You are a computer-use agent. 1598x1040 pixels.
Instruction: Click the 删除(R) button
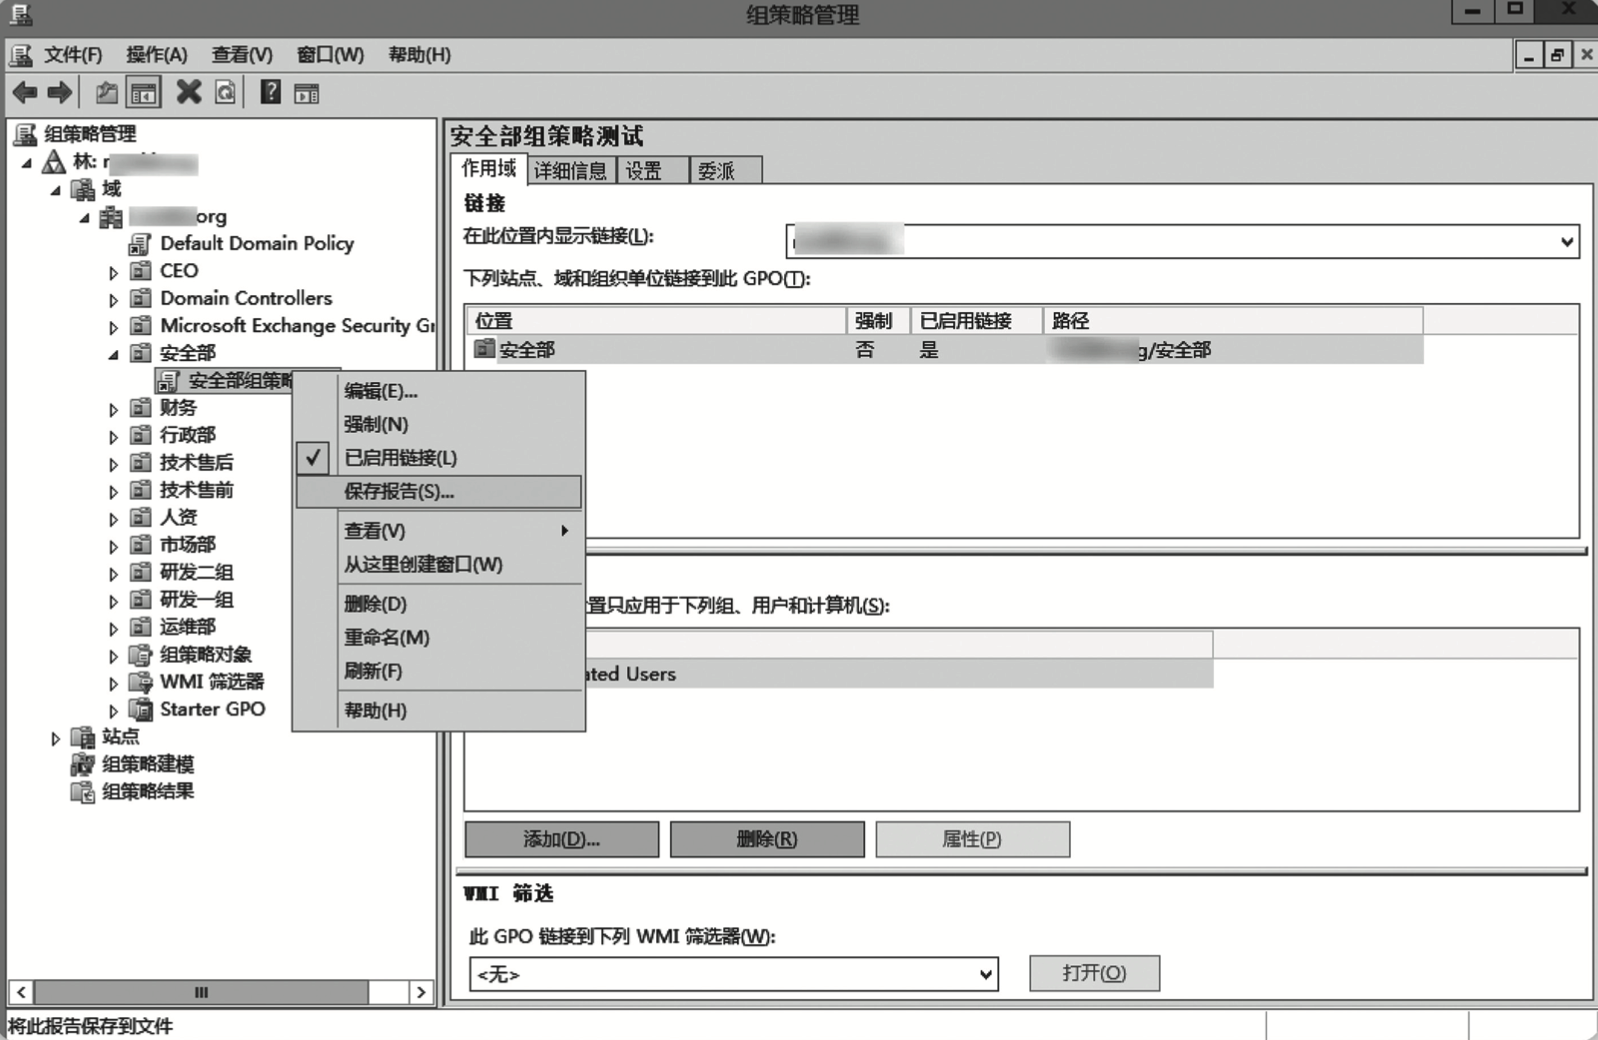(x=767, y=839)
